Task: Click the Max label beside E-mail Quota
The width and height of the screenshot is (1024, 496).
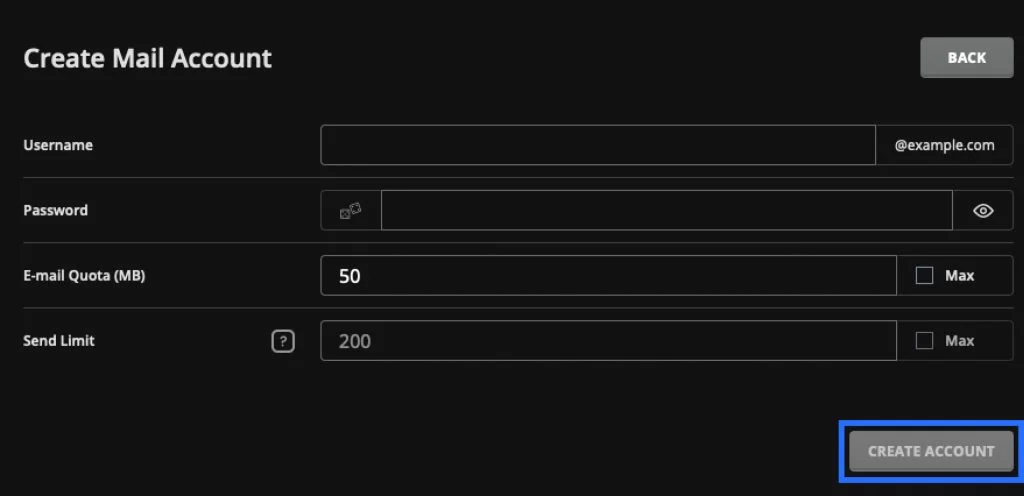Action: (x=959, y=276)
